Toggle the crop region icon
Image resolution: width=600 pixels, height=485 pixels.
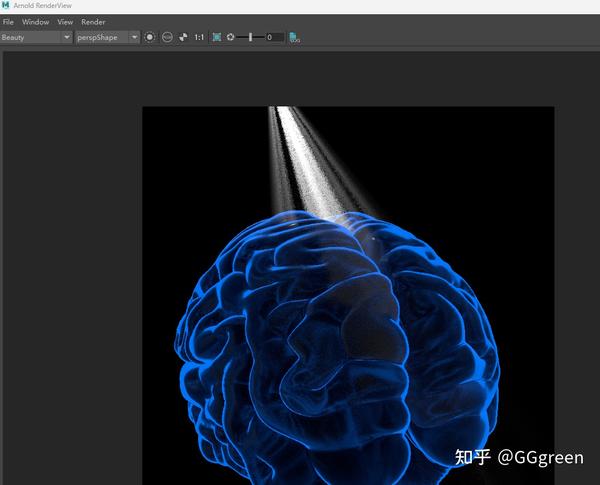[x=217, y=37]
